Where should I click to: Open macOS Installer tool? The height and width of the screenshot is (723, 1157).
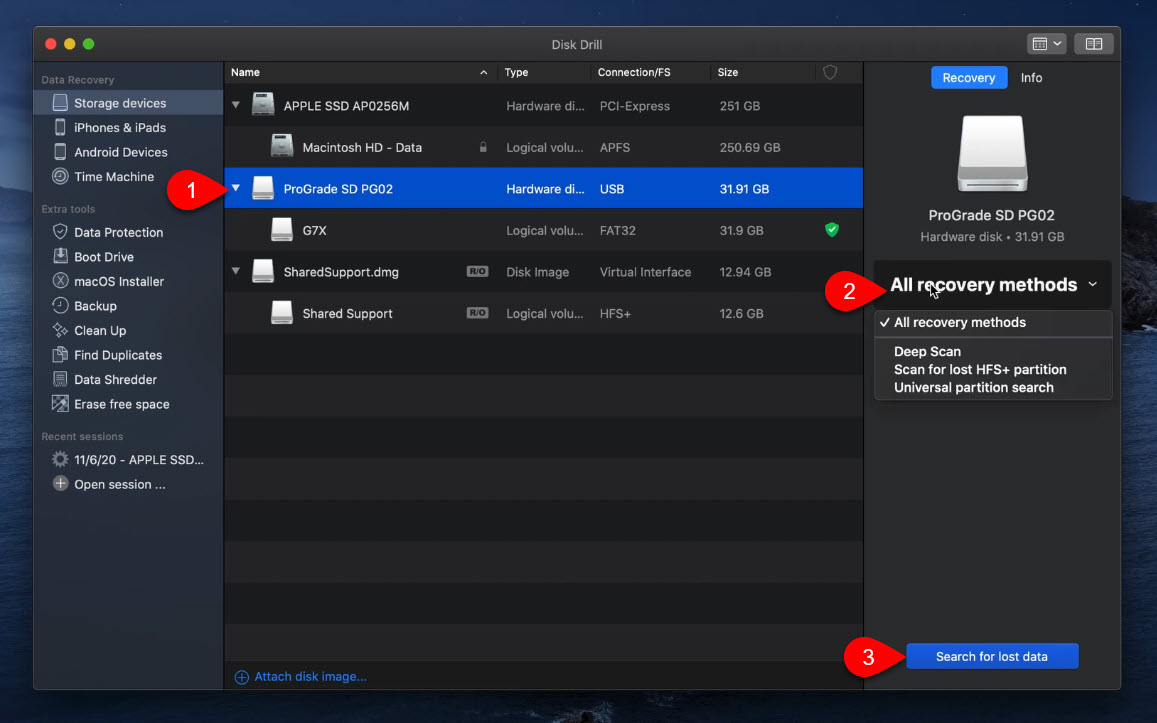(x=118, y=281)
